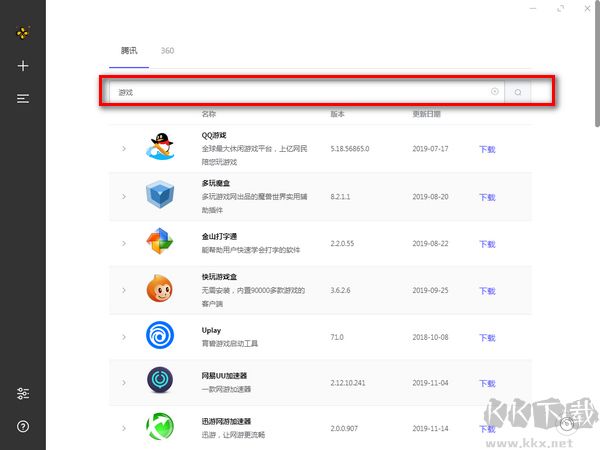
Task: Click version 3.6.2.6 cell
Action: pyautogui.click(x=340, y=290)
